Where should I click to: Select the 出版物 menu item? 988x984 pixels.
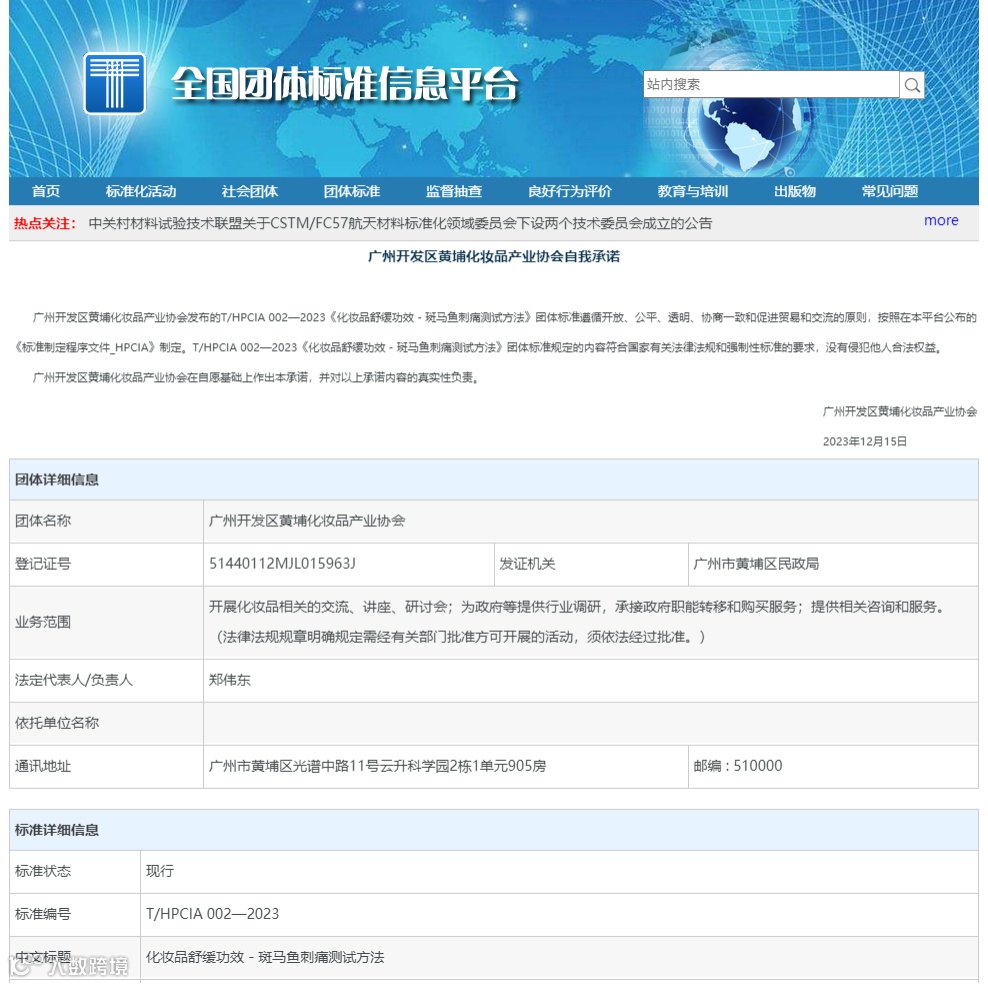point(795,192)
